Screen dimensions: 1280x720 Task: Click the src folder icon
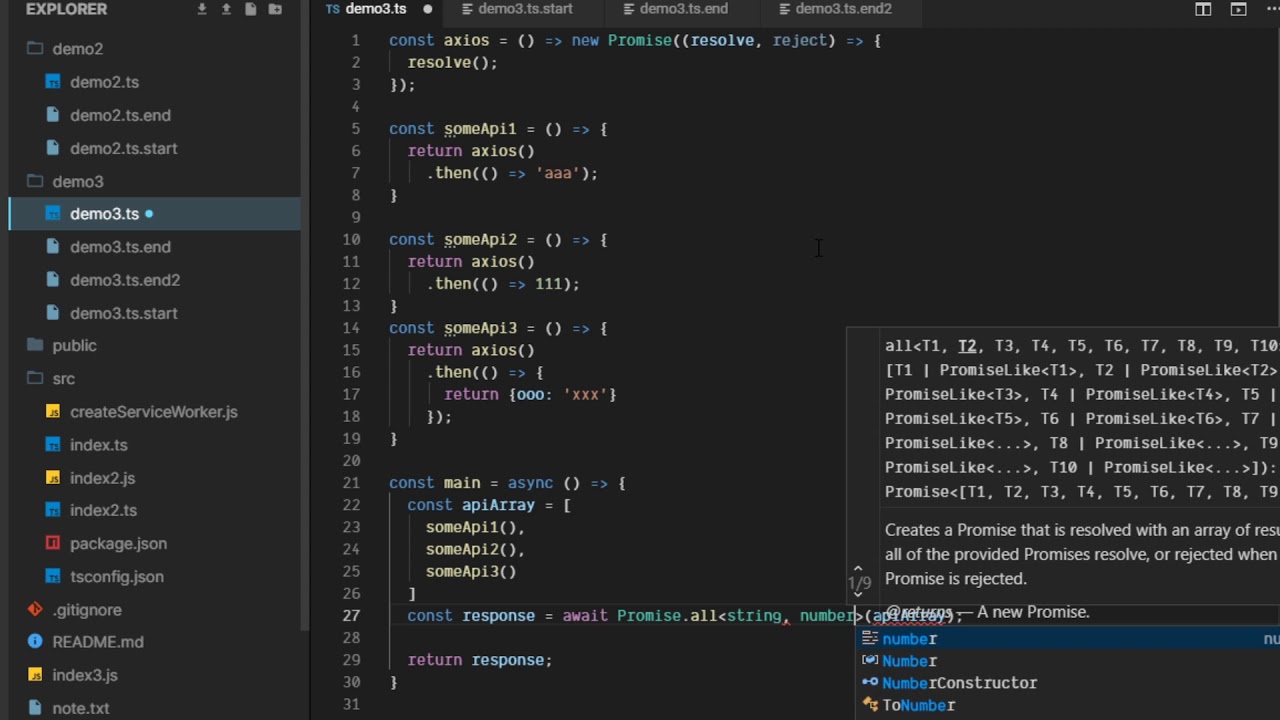pos(35,378)
